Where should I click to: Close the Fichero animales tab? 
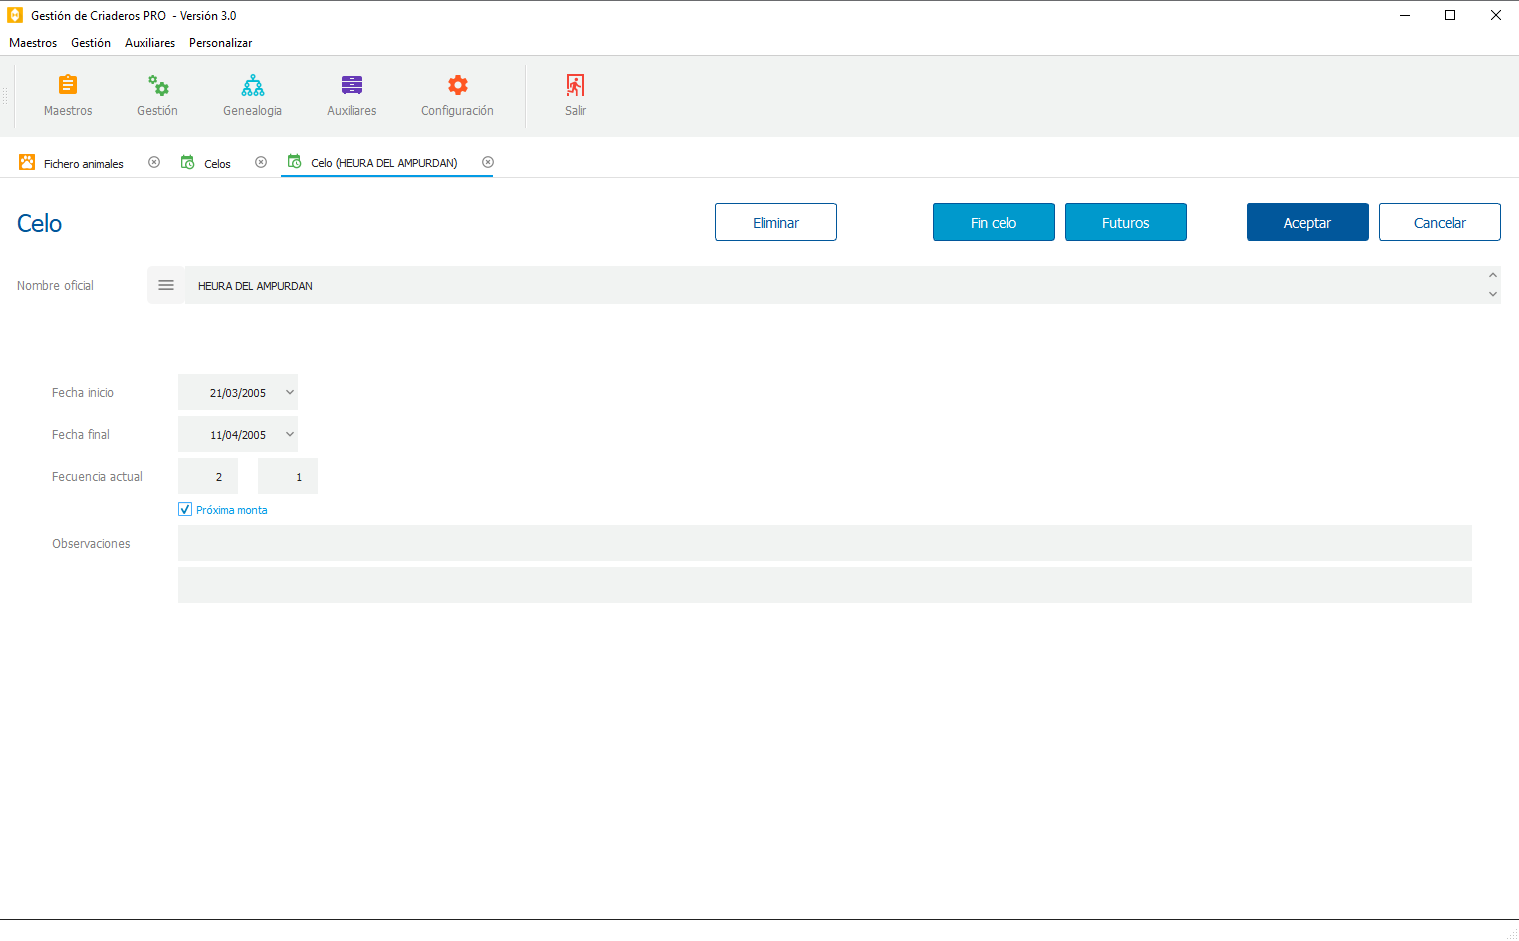pos(154,161)
